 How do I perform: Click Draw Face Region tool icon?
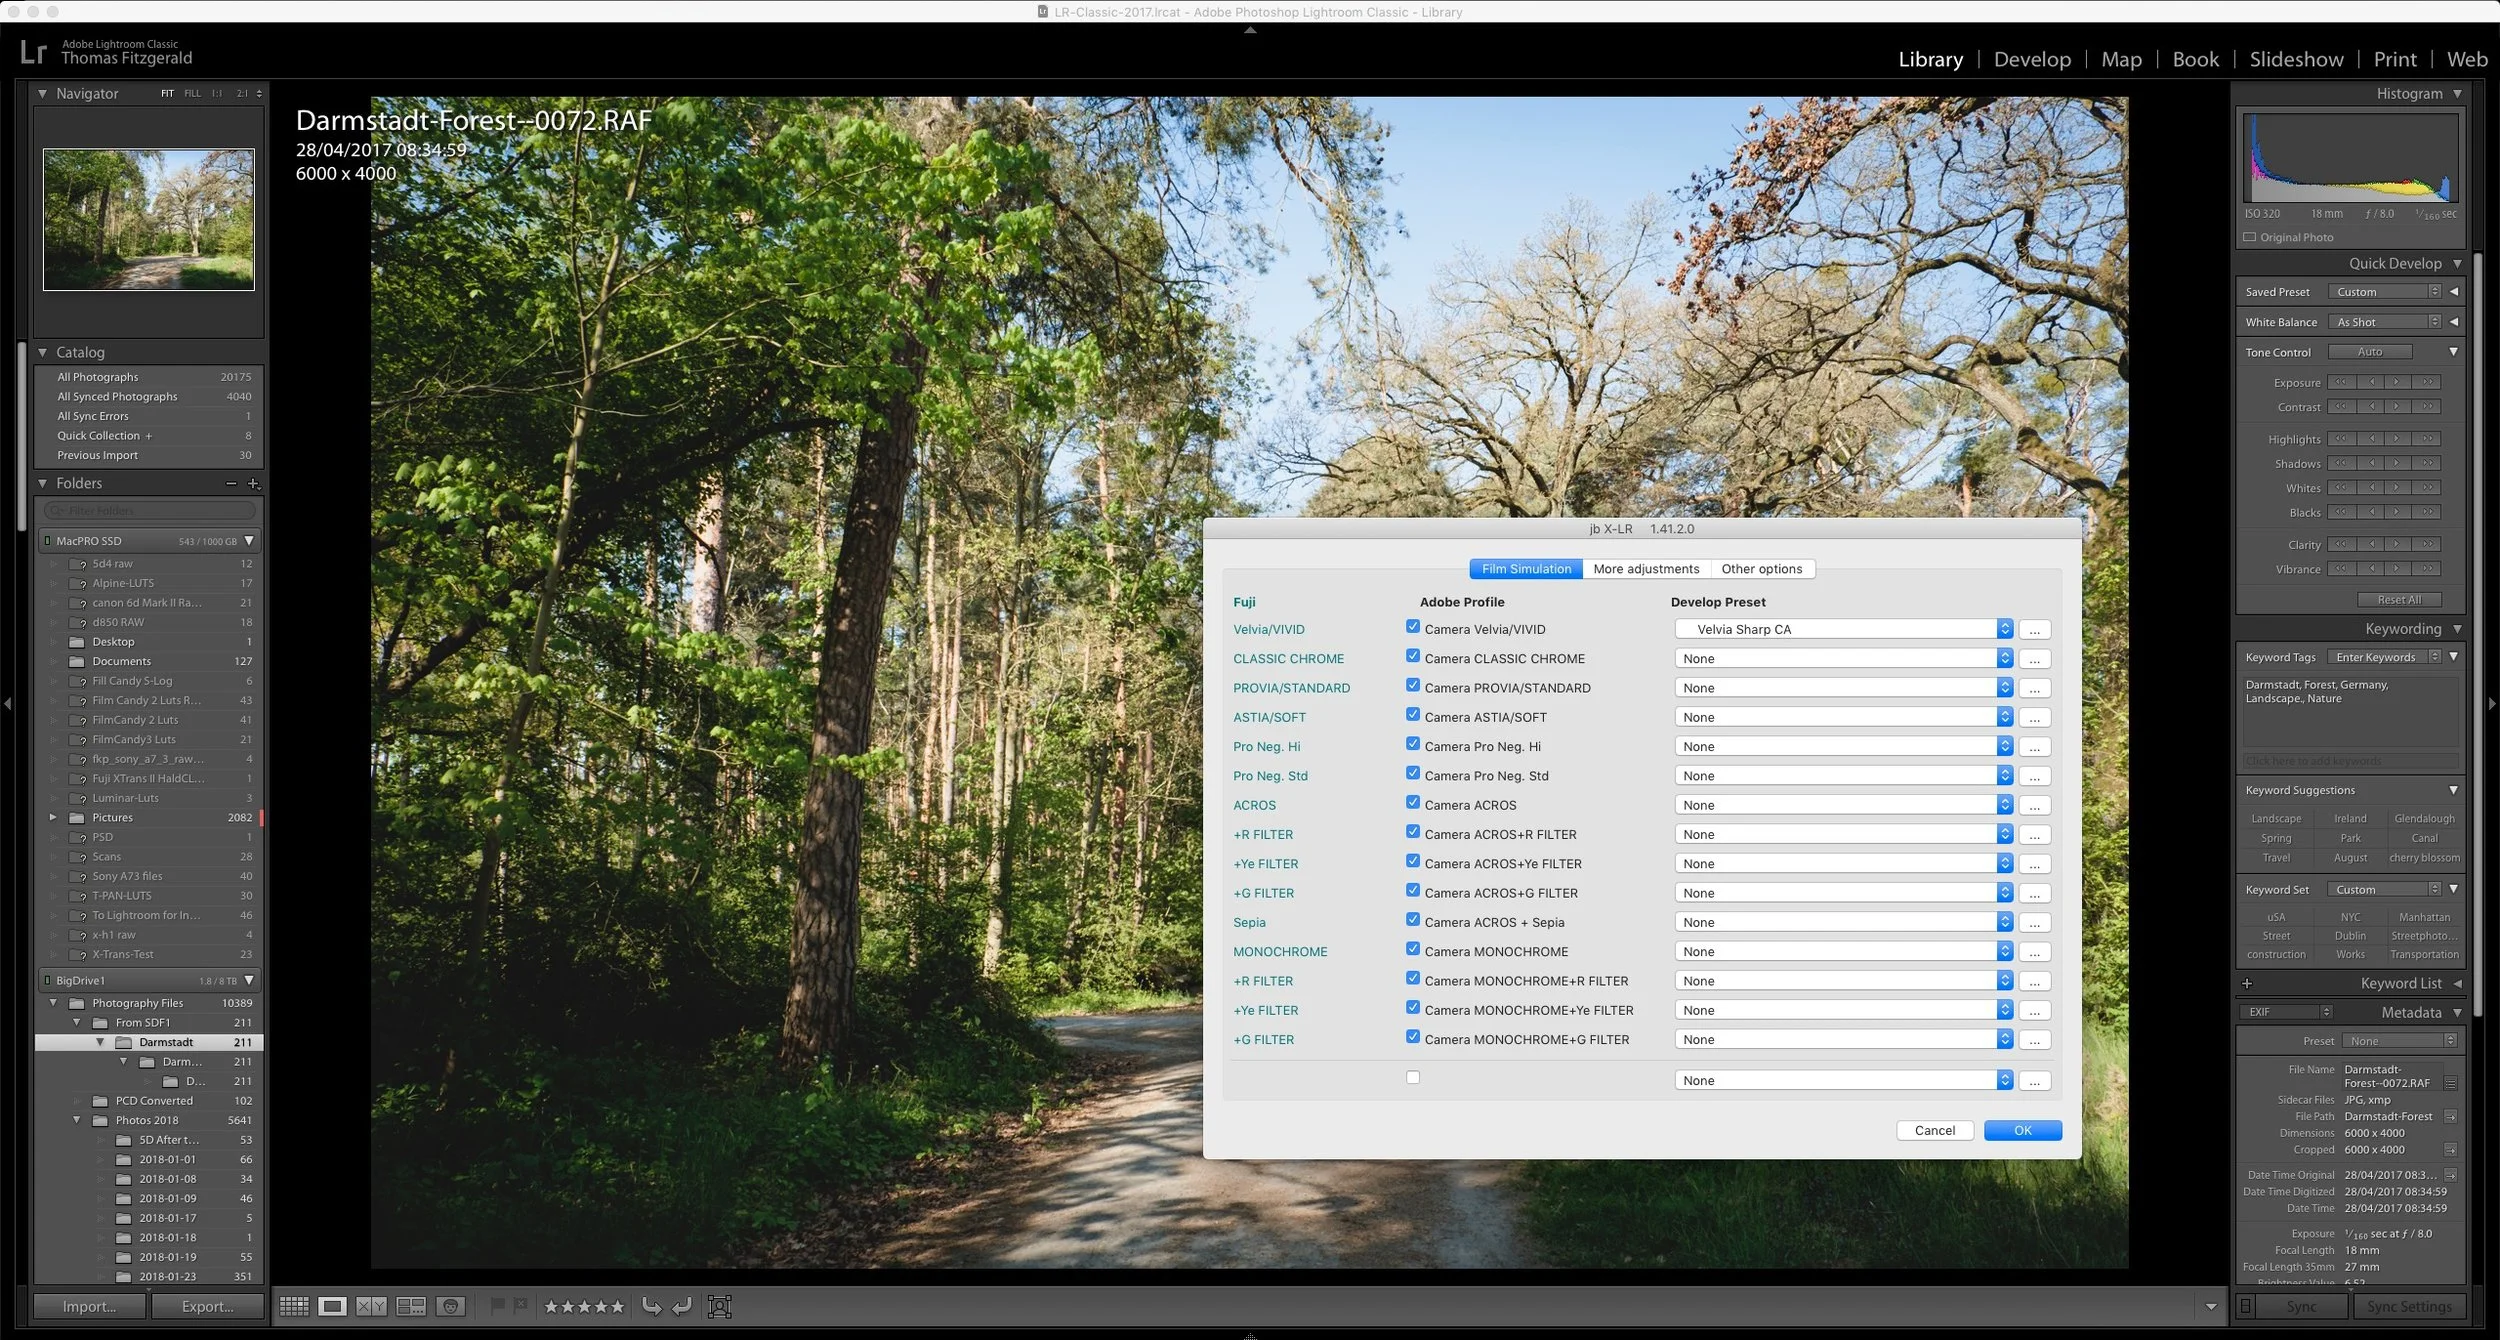[720, 1306]
